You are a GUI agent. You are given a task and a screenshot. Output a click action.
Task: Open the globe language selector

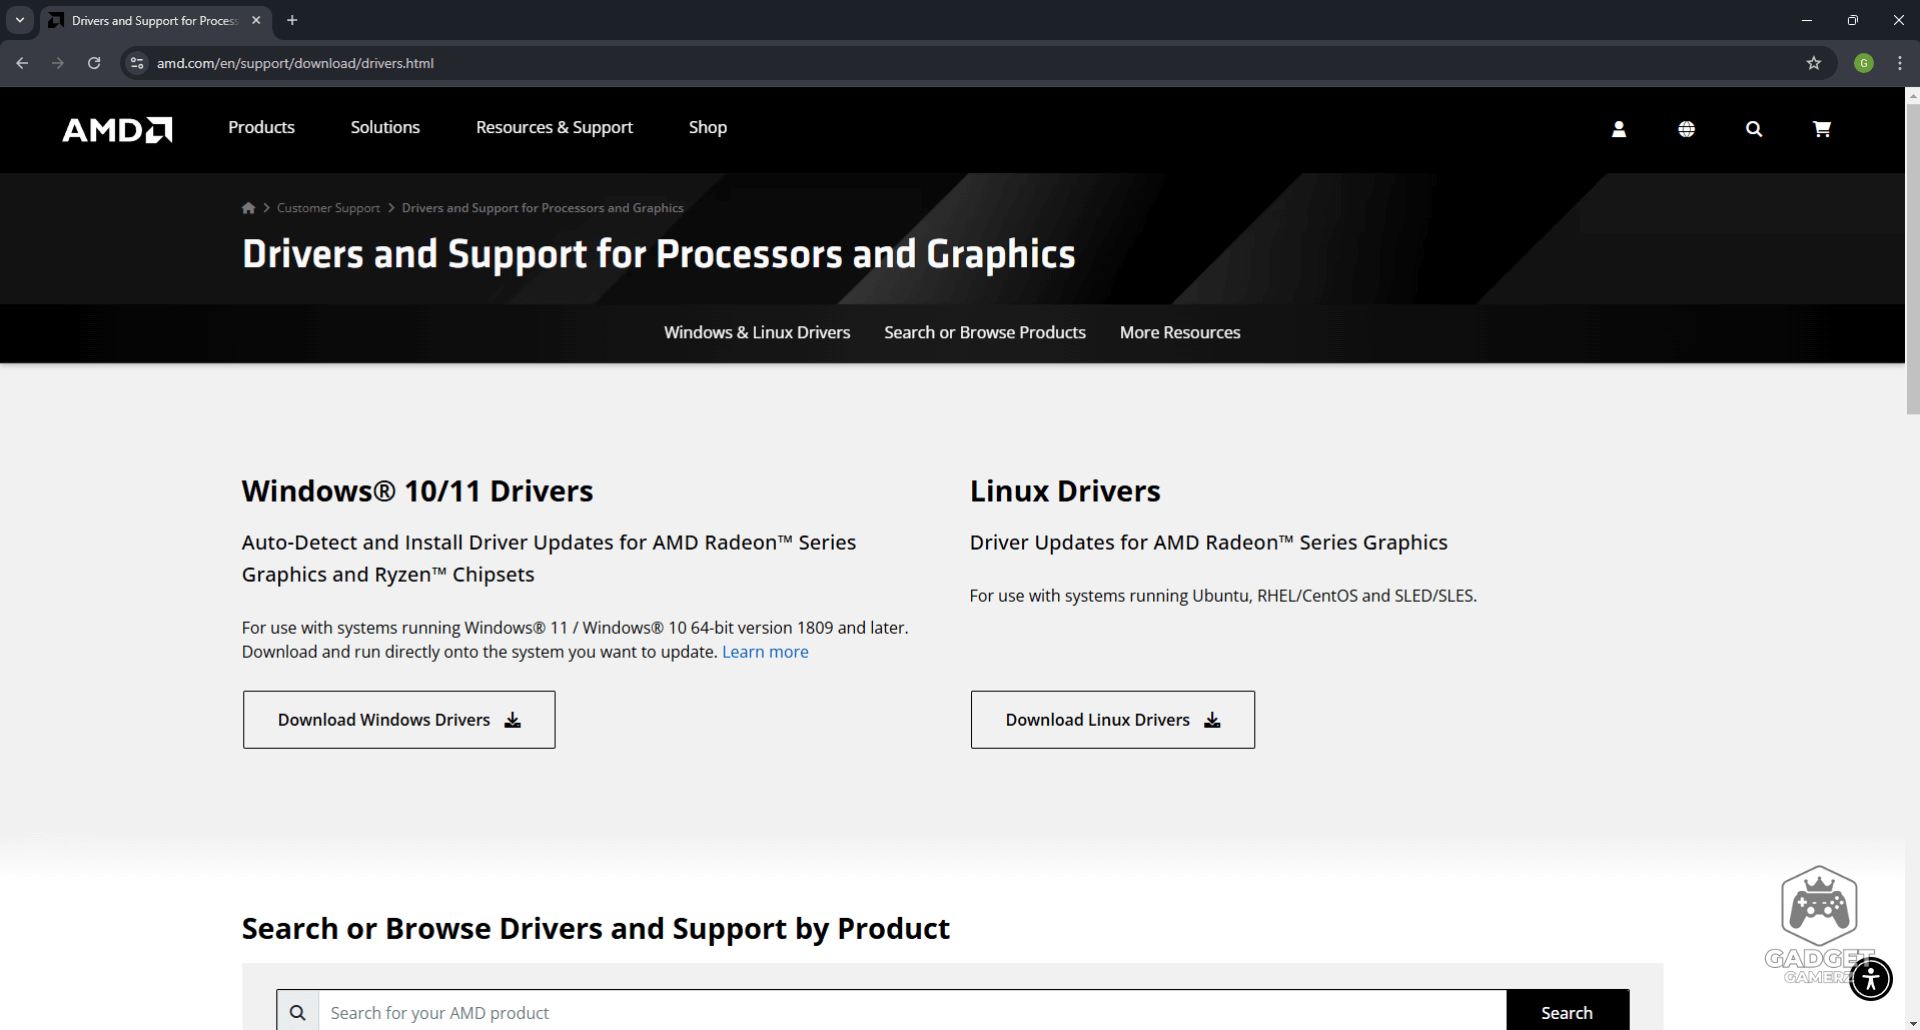(x=1686, y=129)
